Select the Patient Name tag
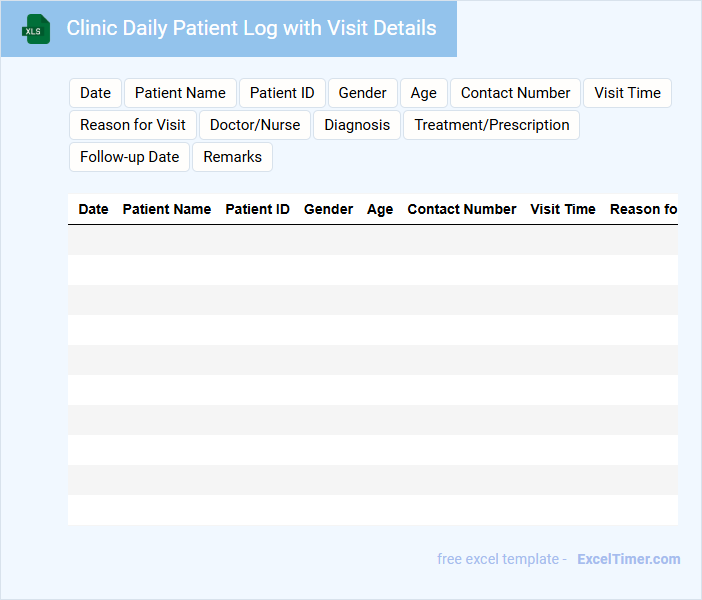702x600 pixels. tap(180, 93)
